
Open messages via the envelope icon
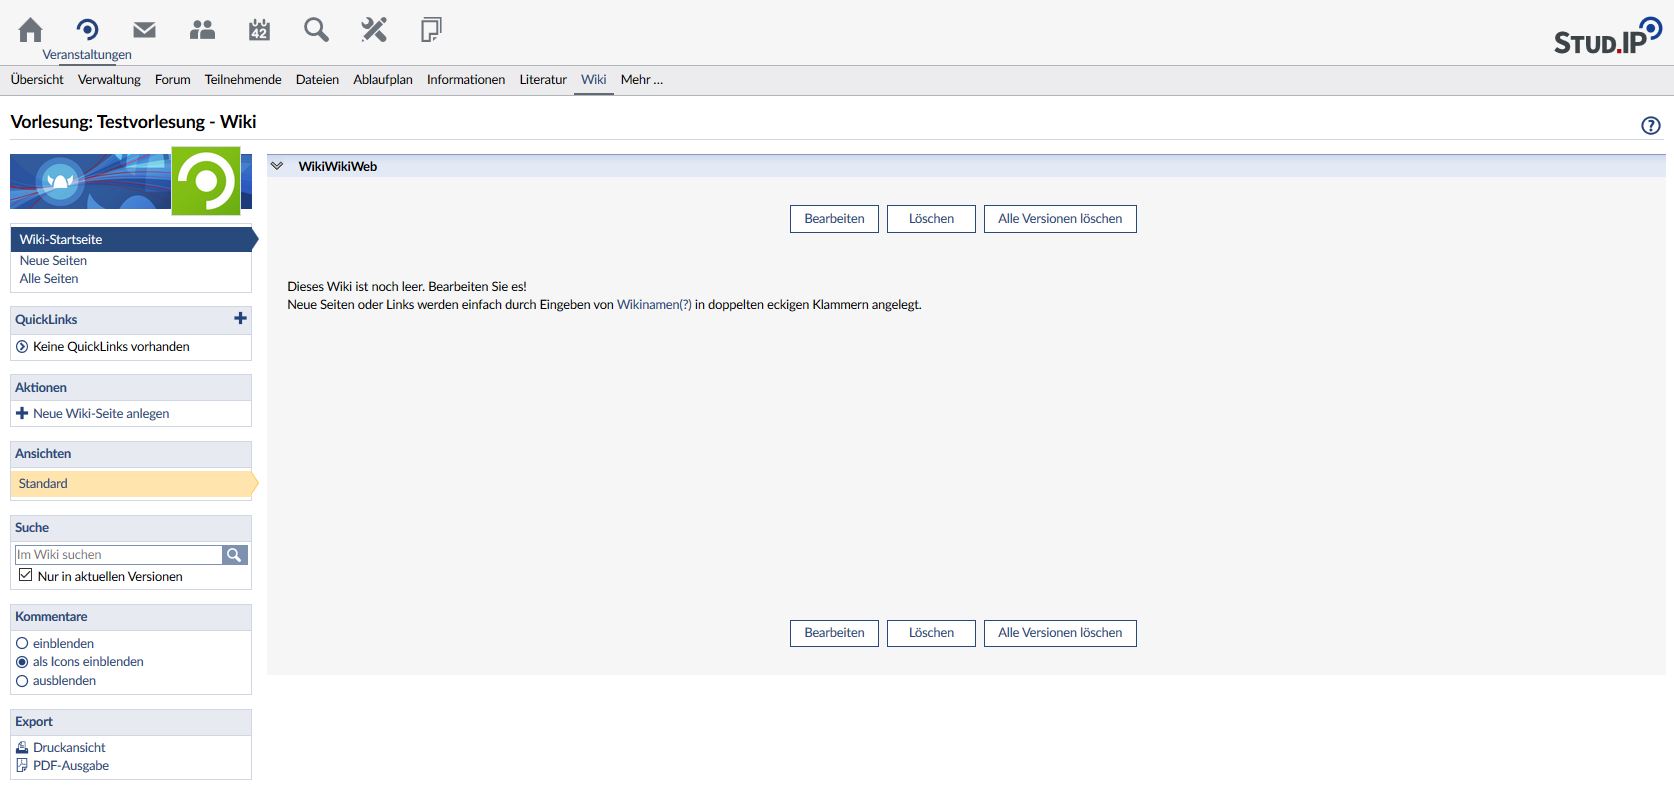tap(145, 30)
